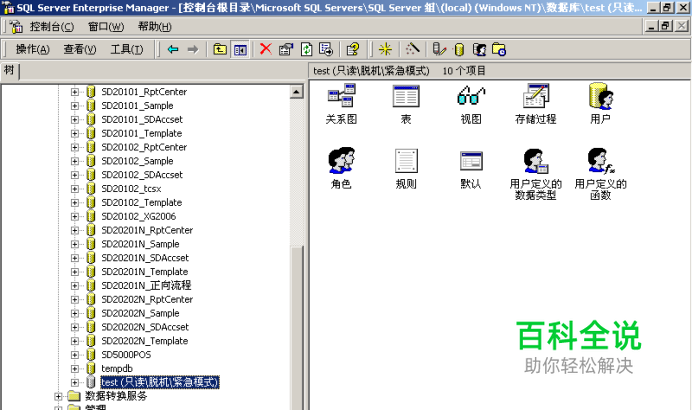Expand the SD20201N_正向流程 database node
The width and height of the screenshot is (692, 410).
click(75, 286)
